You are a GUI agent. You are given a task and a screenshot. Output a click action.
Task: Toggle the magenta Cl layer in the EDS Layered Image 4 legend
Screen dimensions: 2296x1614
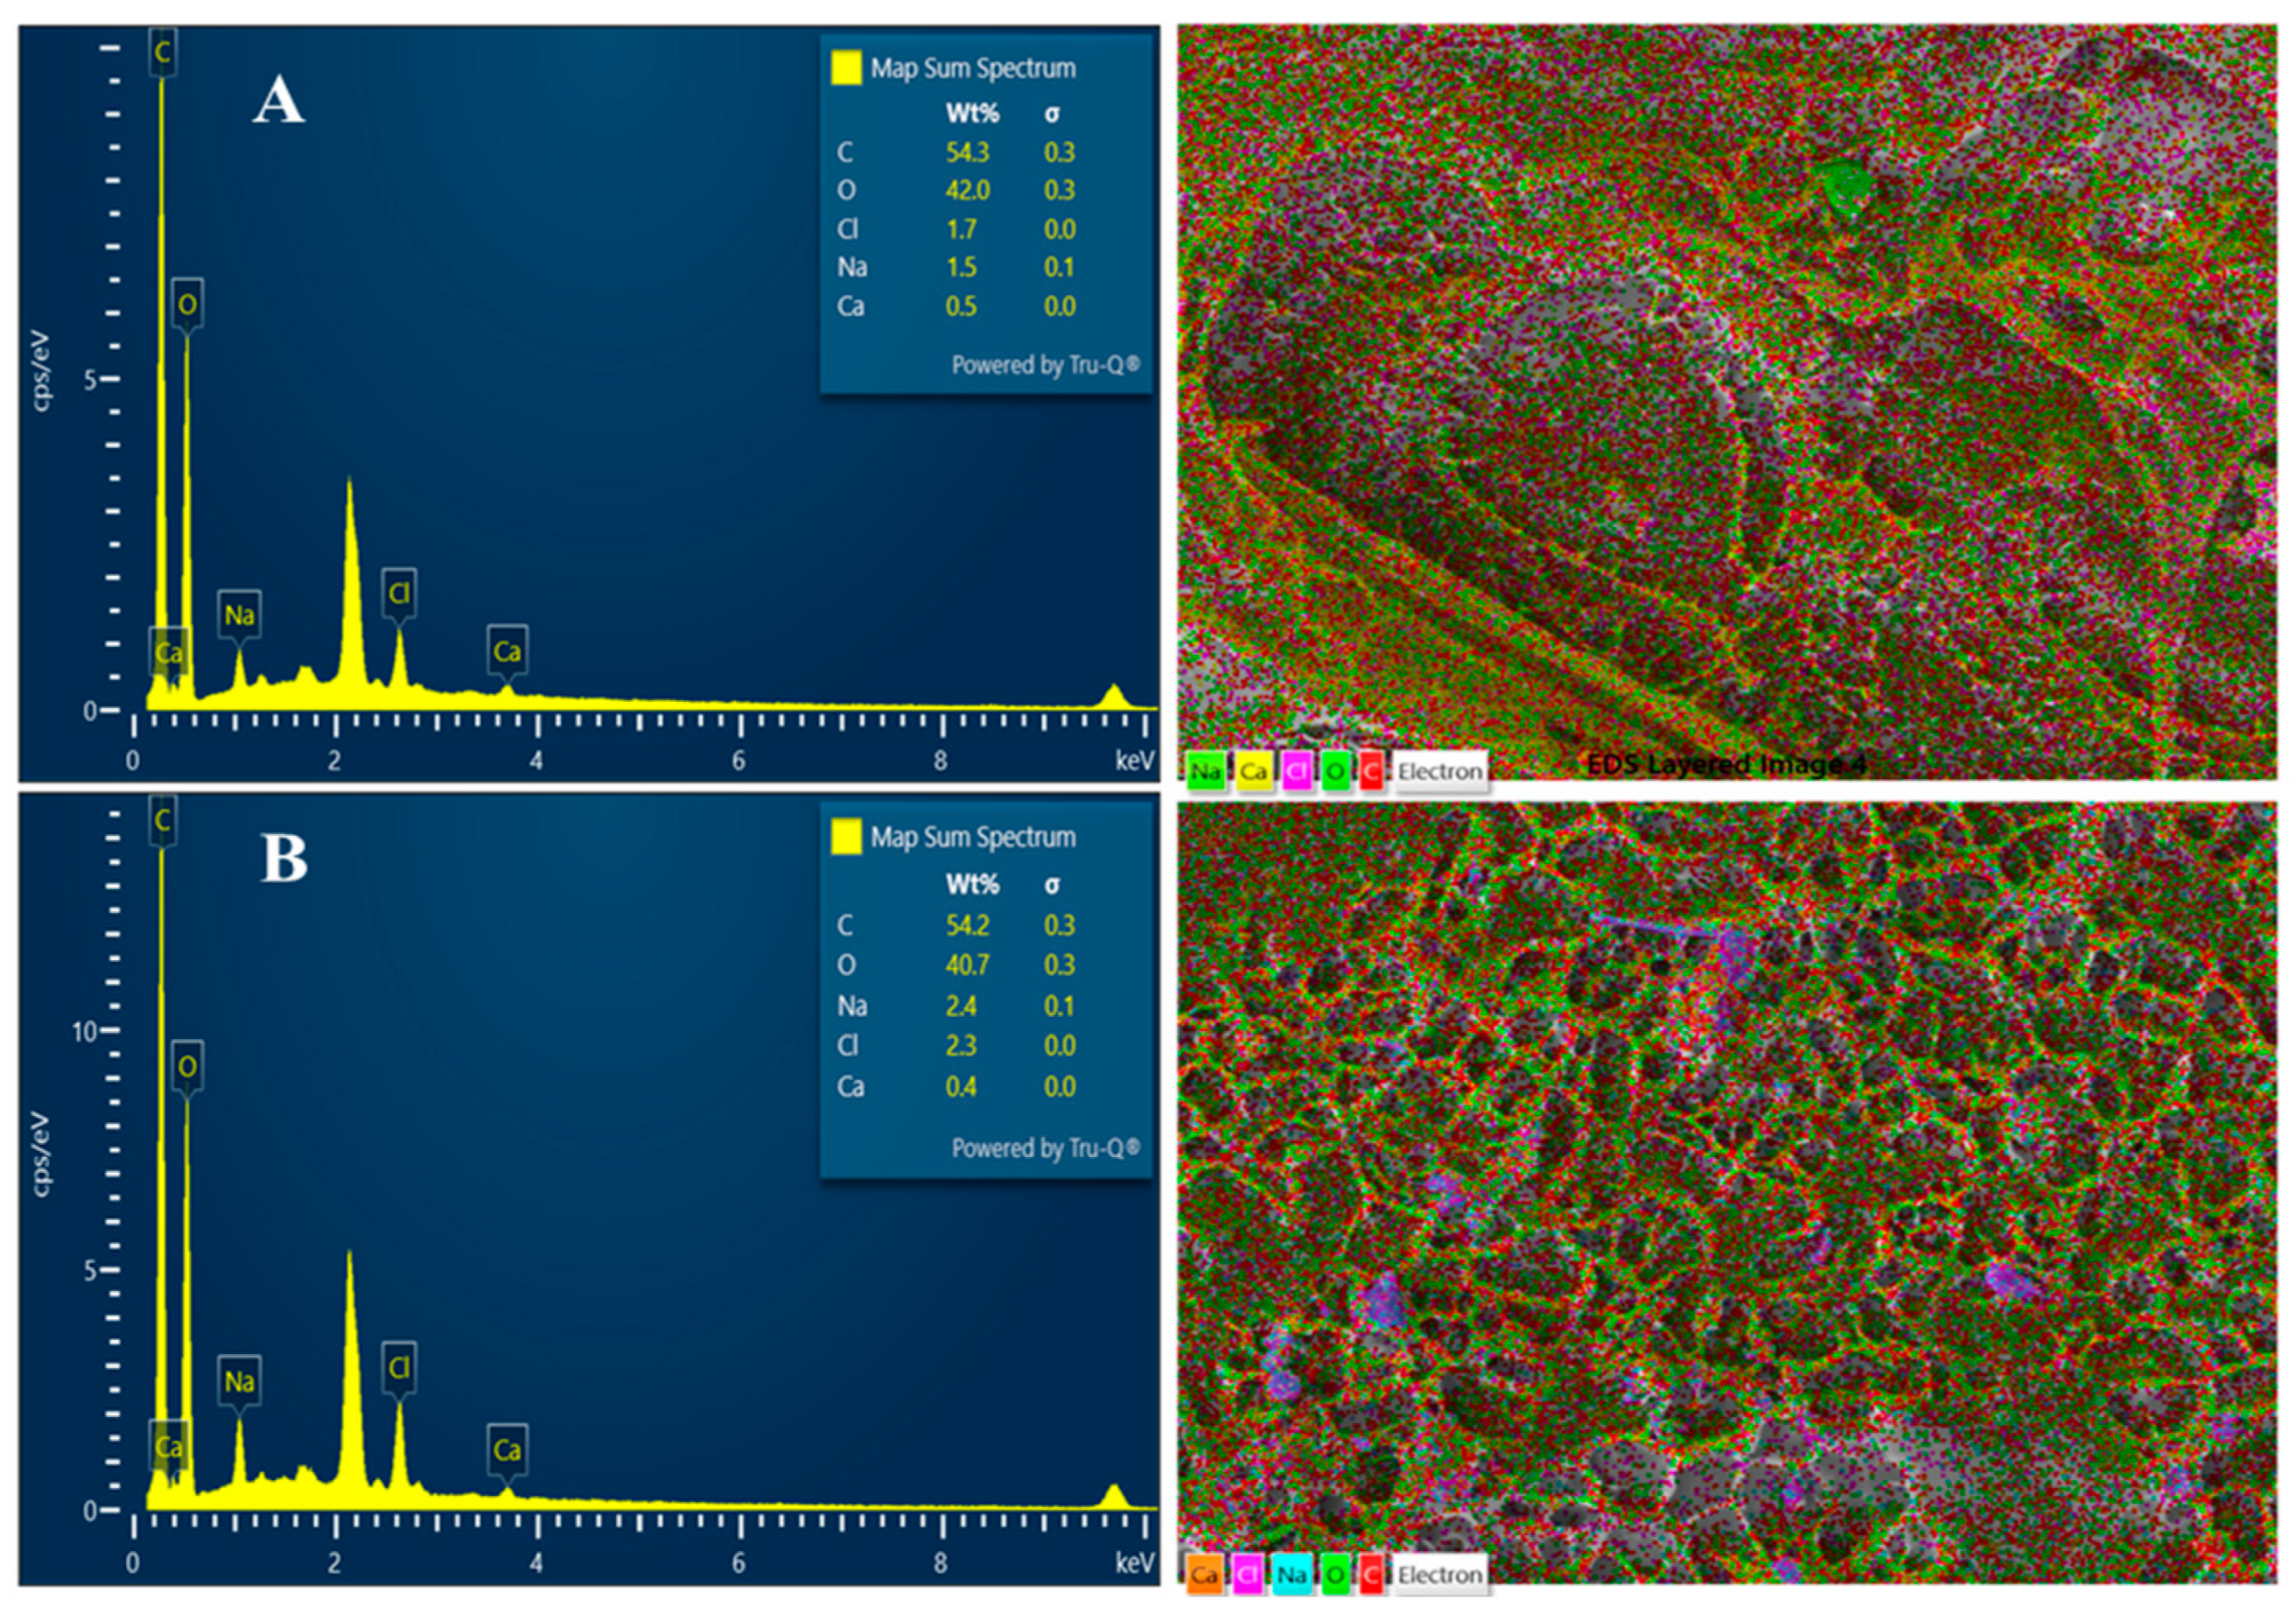(1297, 771)
